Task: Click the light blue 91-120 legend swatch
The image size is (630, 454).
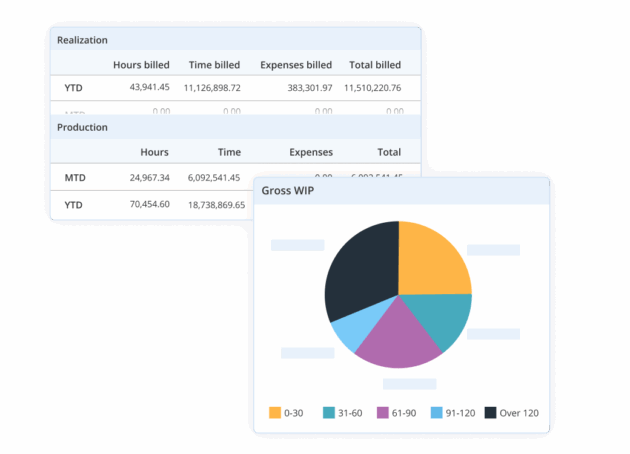Action: pos(436,412)
